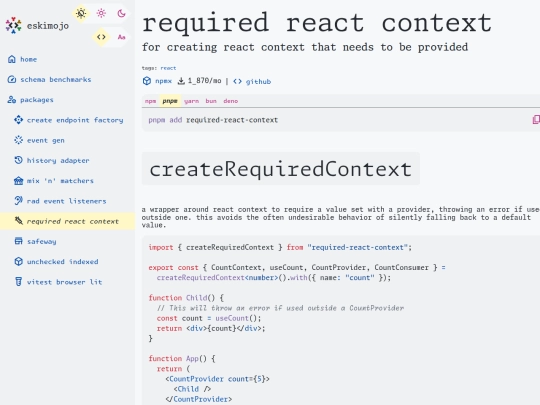540x405 pixels.
Task: Open history adapter package
Action: click(x=58, y=160)
